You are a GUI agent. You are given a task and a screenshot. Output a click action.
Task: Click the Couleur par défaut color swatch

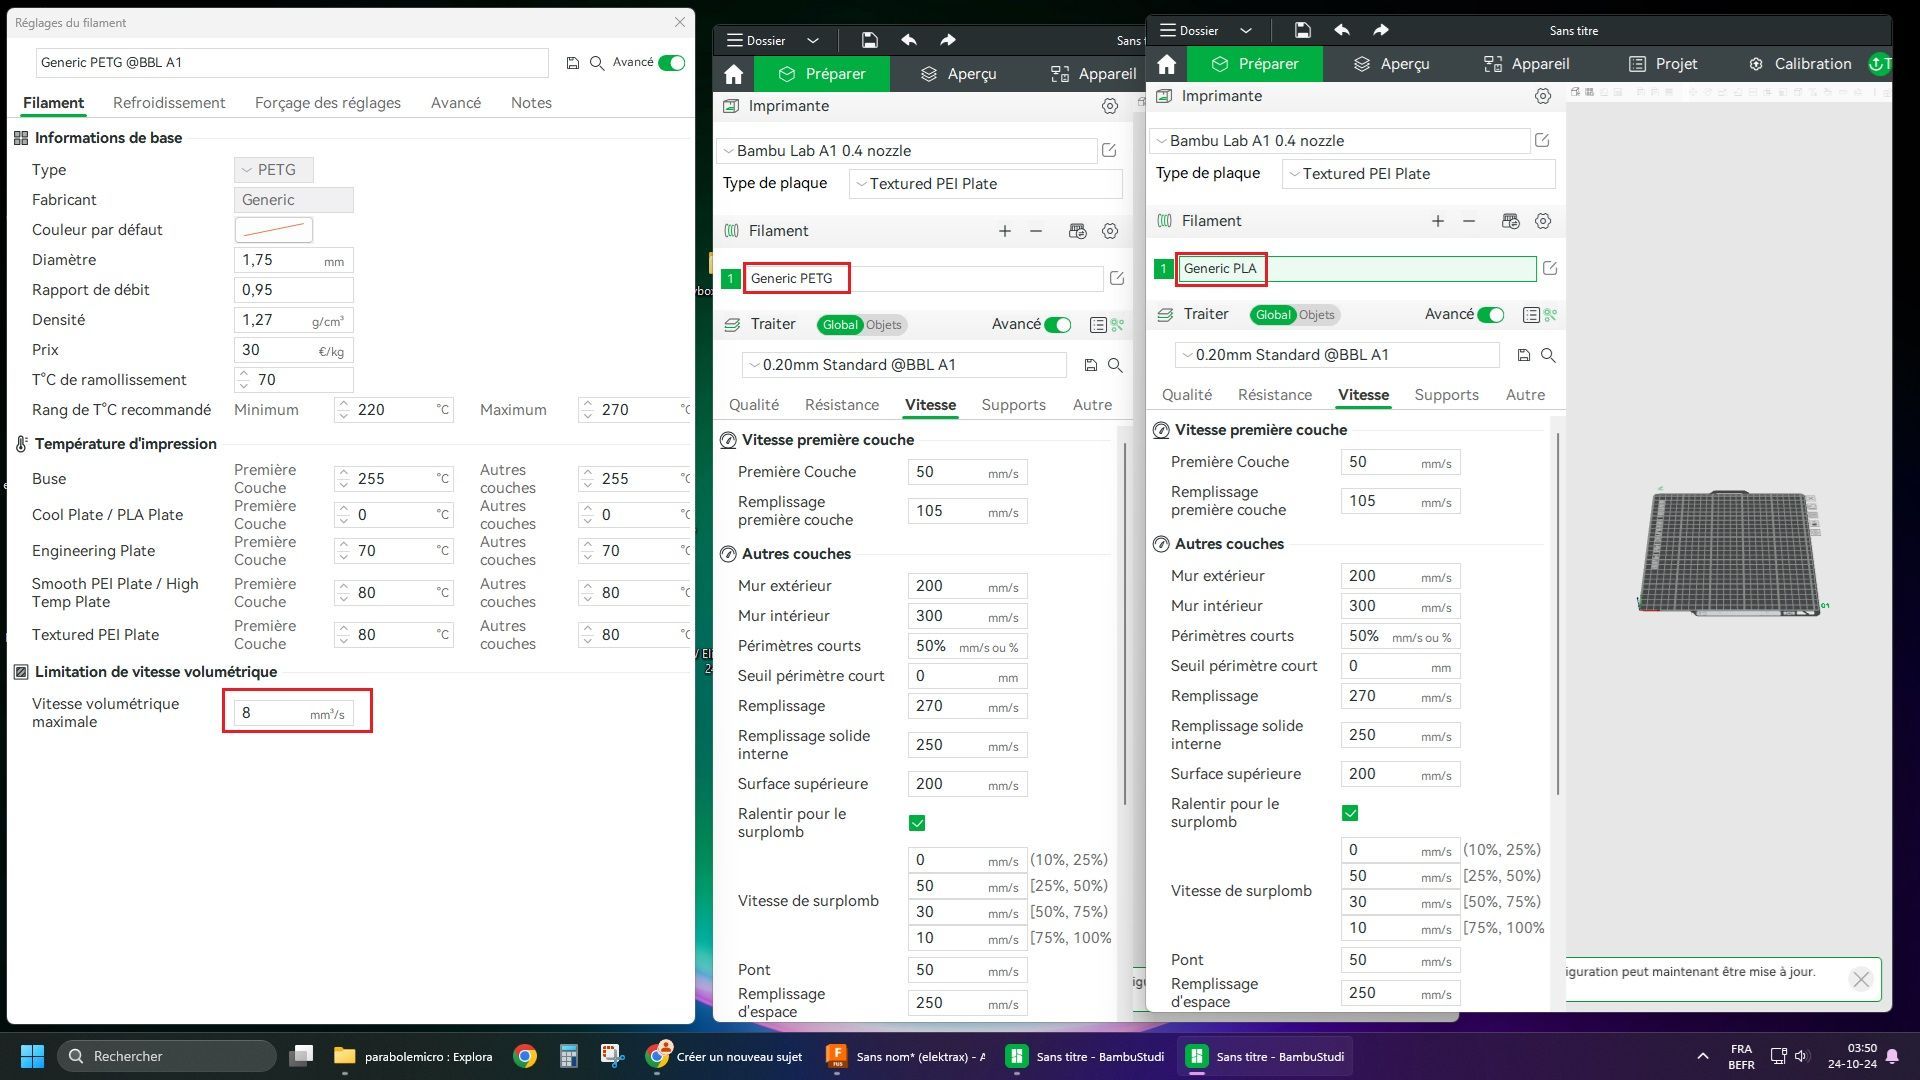(x=273, y=230)
